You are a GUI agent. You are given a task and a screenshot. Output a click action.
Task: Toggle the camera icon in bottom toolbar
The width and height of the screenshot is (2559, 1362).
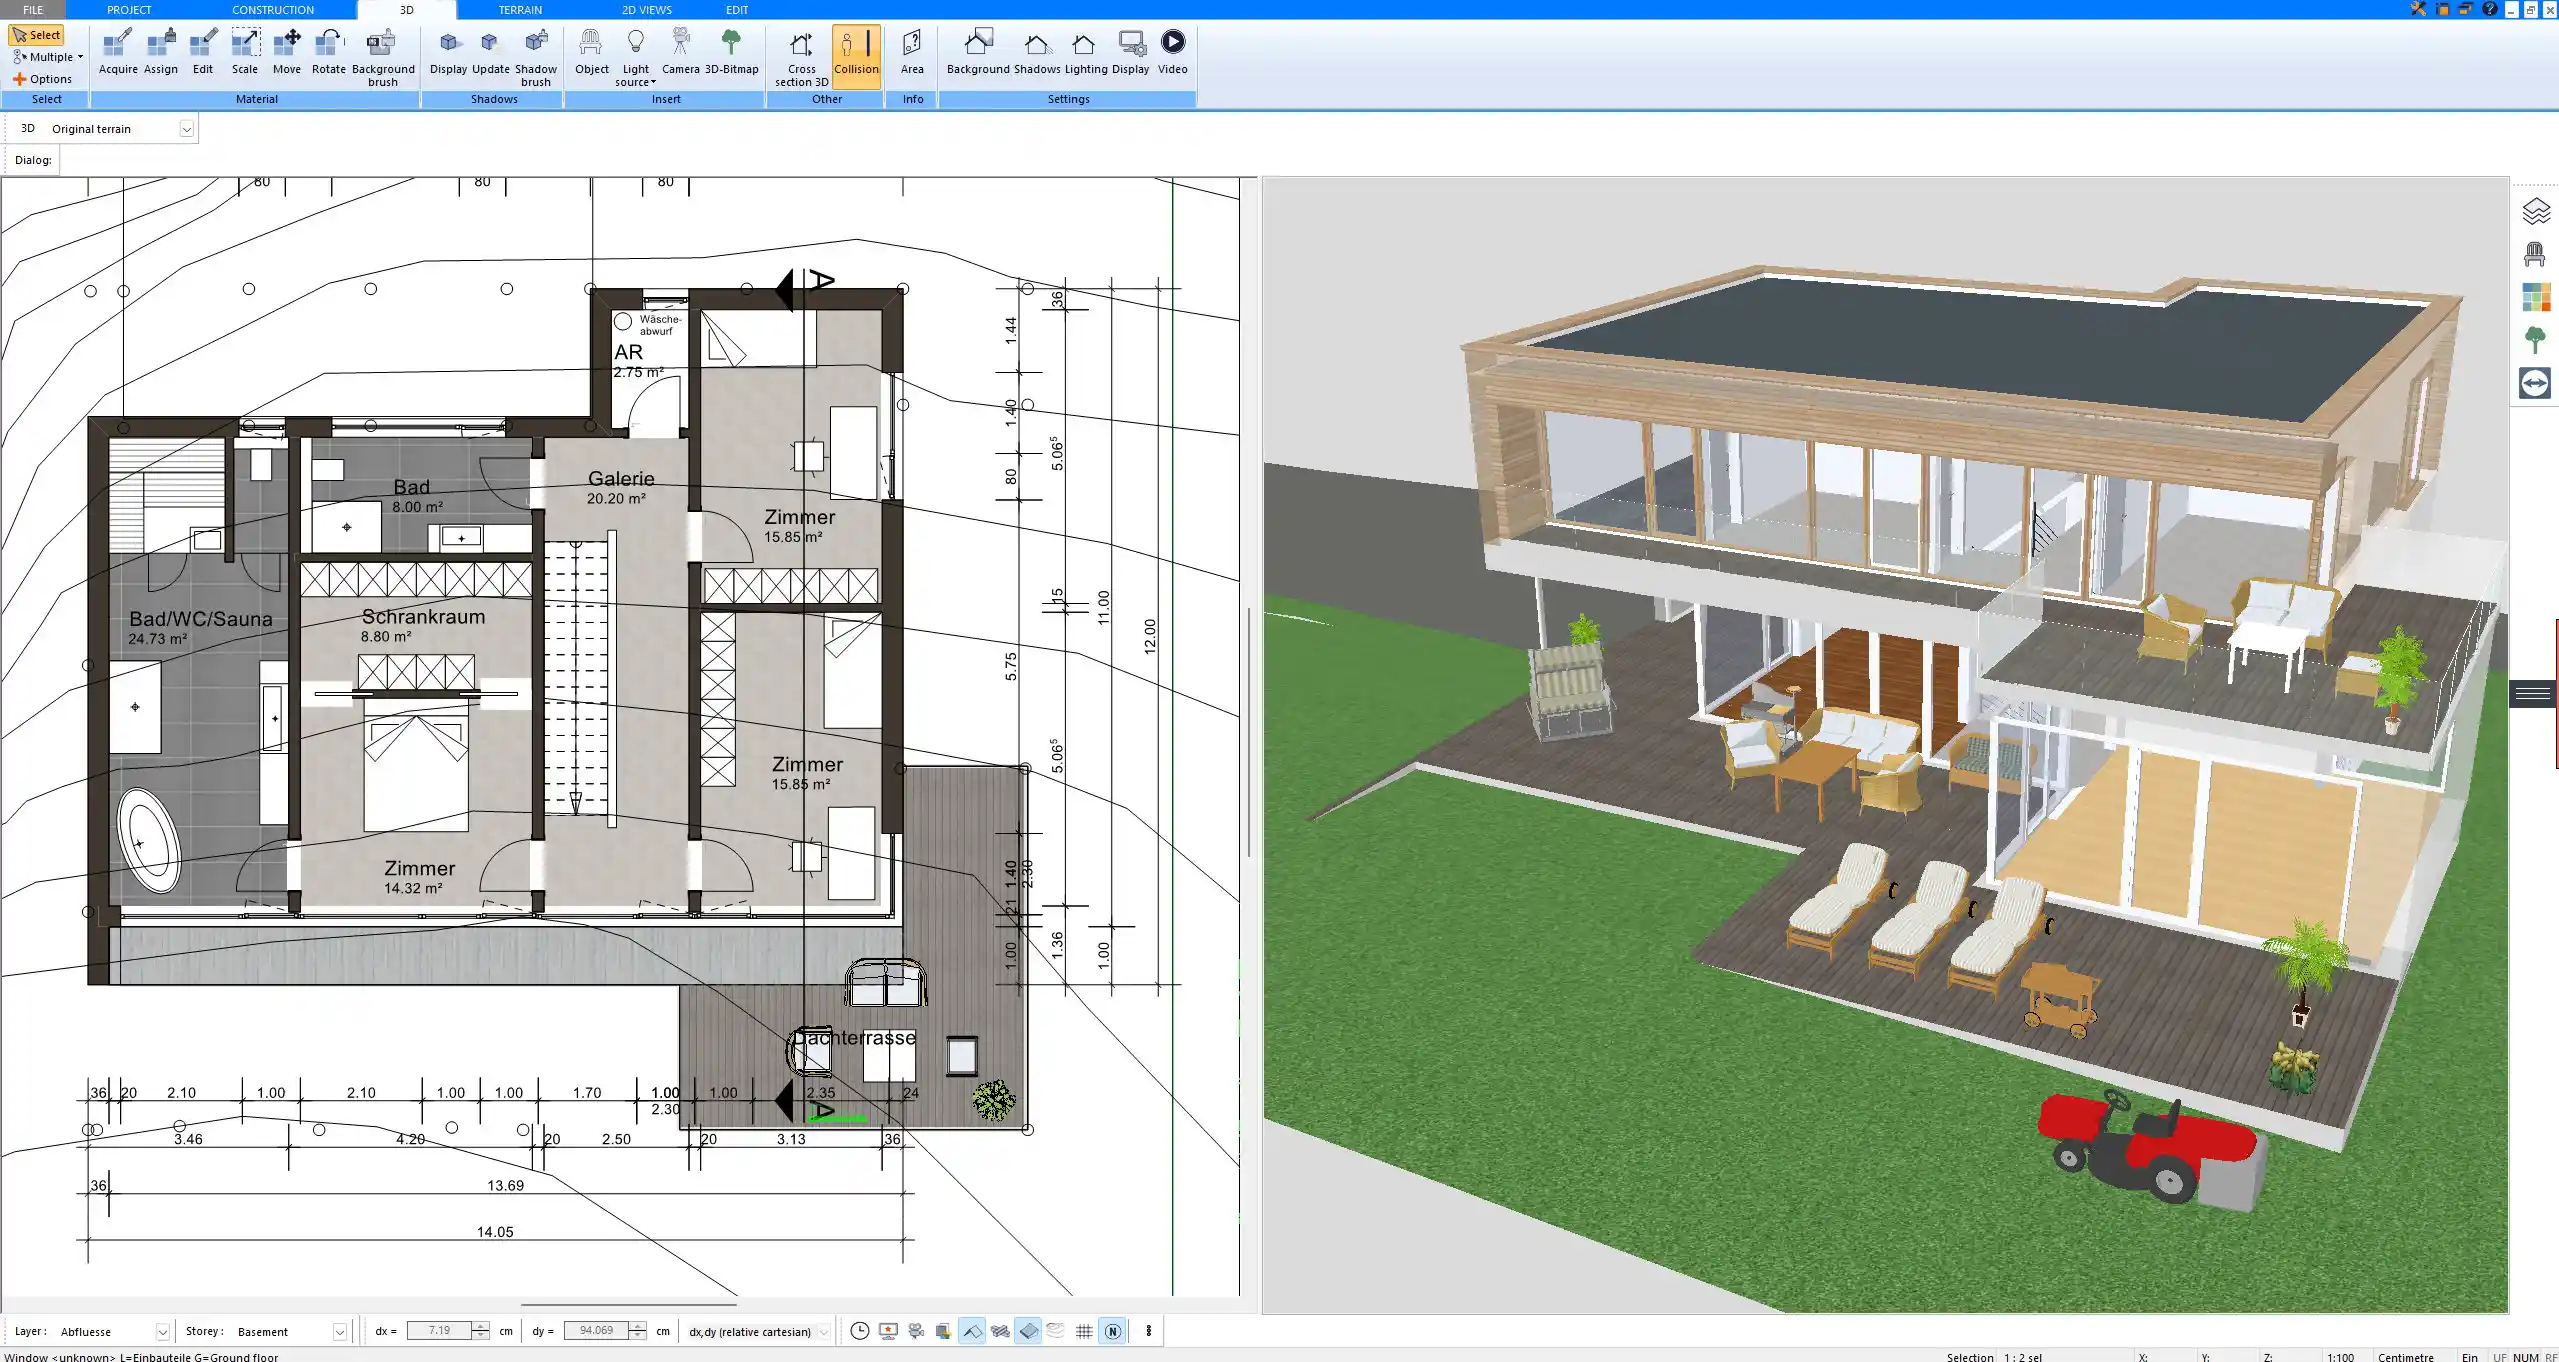916,1331
